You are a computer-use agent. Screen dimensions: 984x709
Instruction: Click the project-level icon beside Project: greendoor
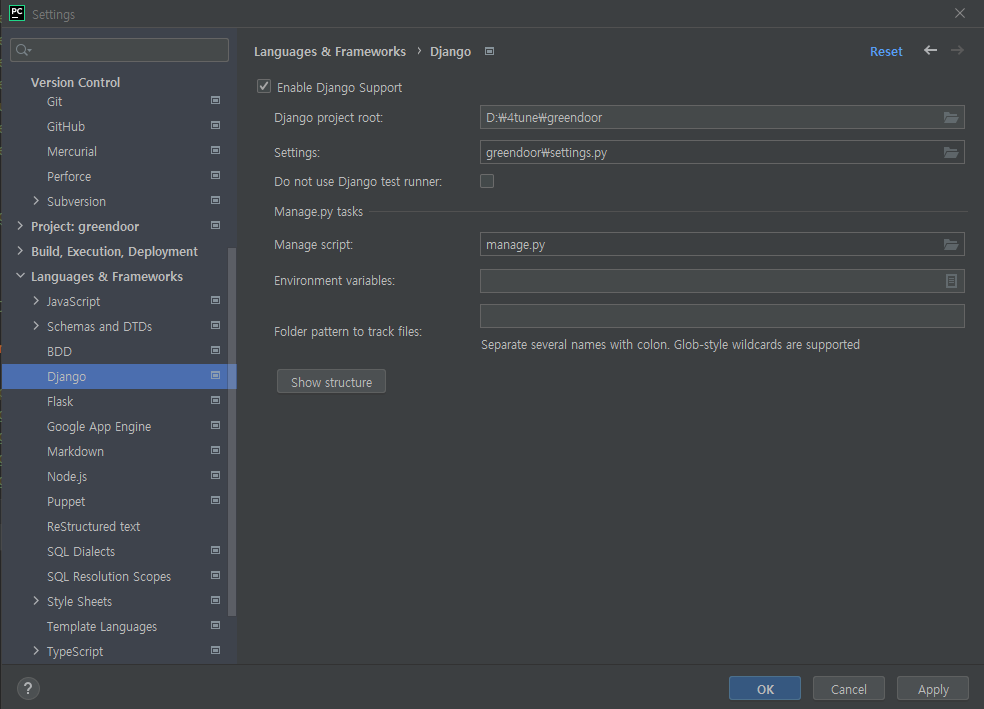click(x=215, y=225)
